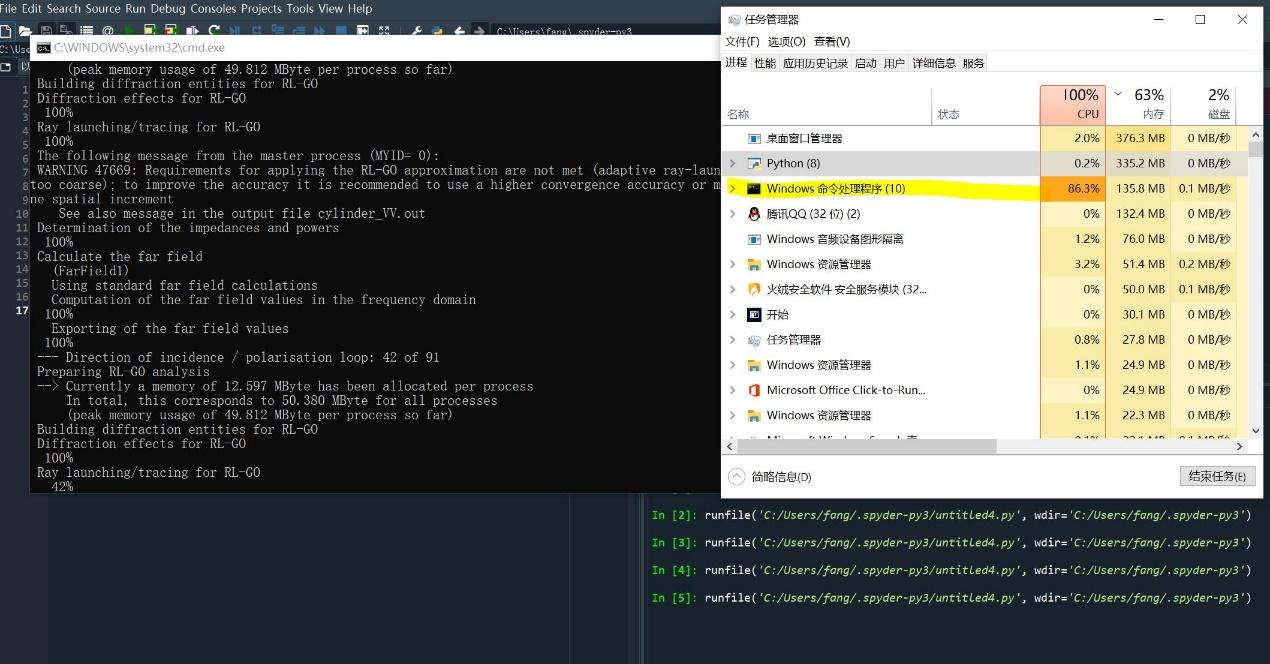Click the highlighted 86.3% CPU usage cell
The width and height of the screenshot is (1270, 664).
point(1074,188)
